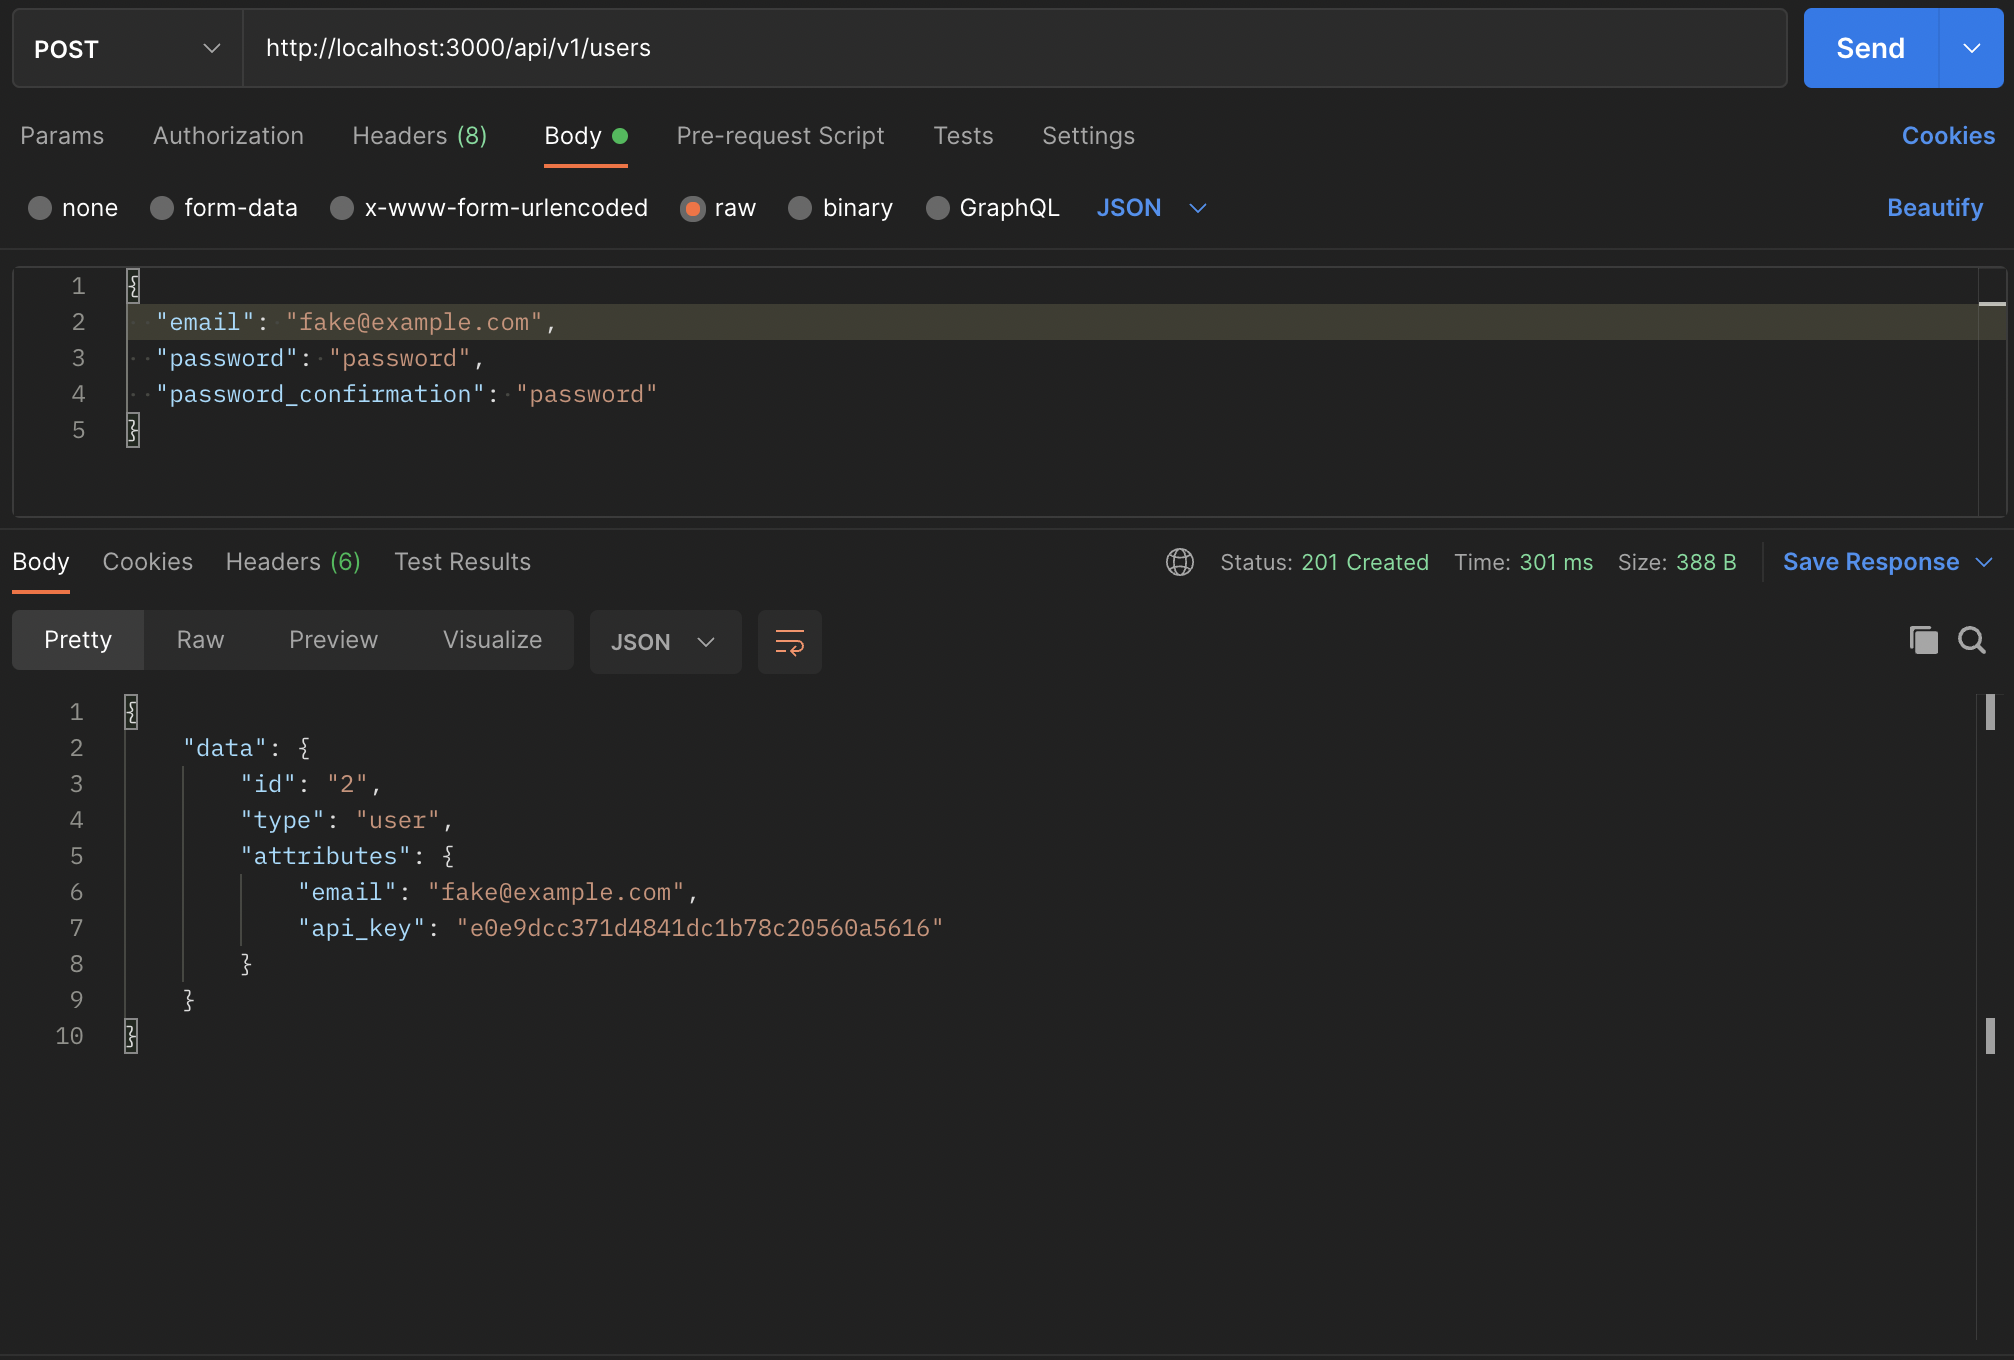
Task: Click the Cookies link
Action: [1948, 136]
